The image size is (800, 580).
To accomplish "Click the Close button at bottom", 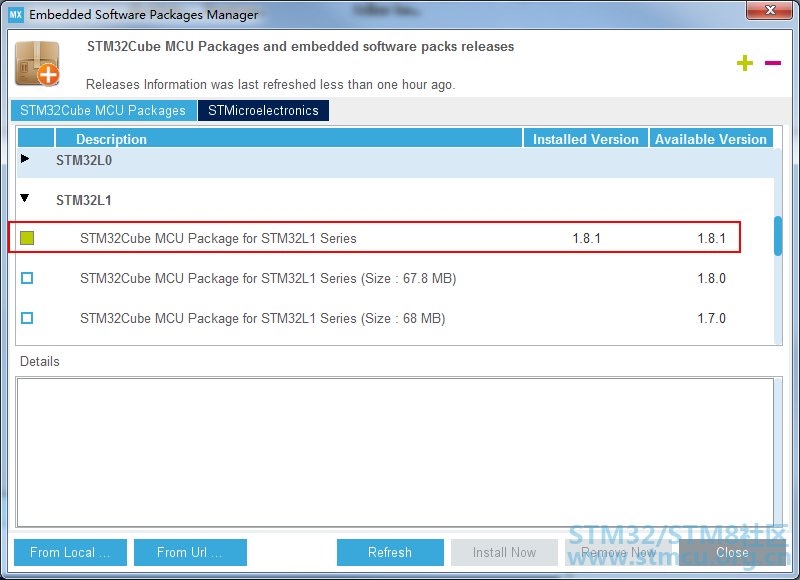I will [x=732, y=552].
